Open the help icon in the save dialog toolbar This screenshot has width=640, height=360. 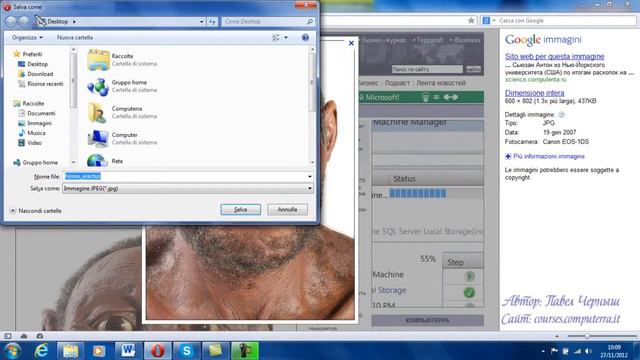click(x=305, y=38)
